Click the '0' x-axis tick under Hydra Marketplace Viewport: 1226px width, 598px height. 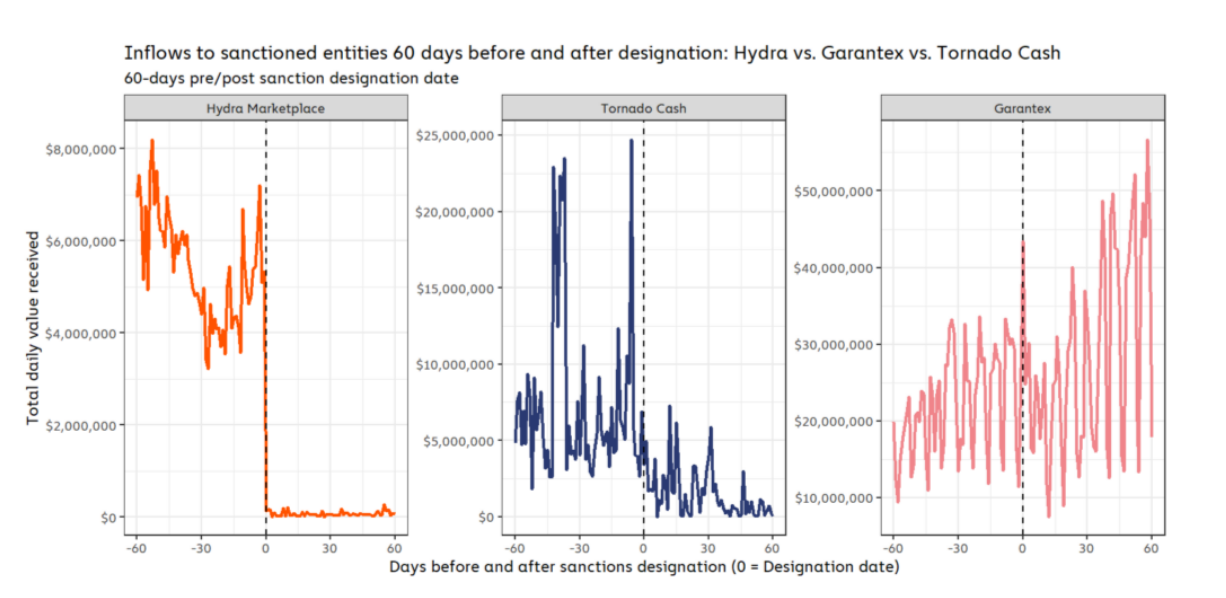[x=266, y=548]
